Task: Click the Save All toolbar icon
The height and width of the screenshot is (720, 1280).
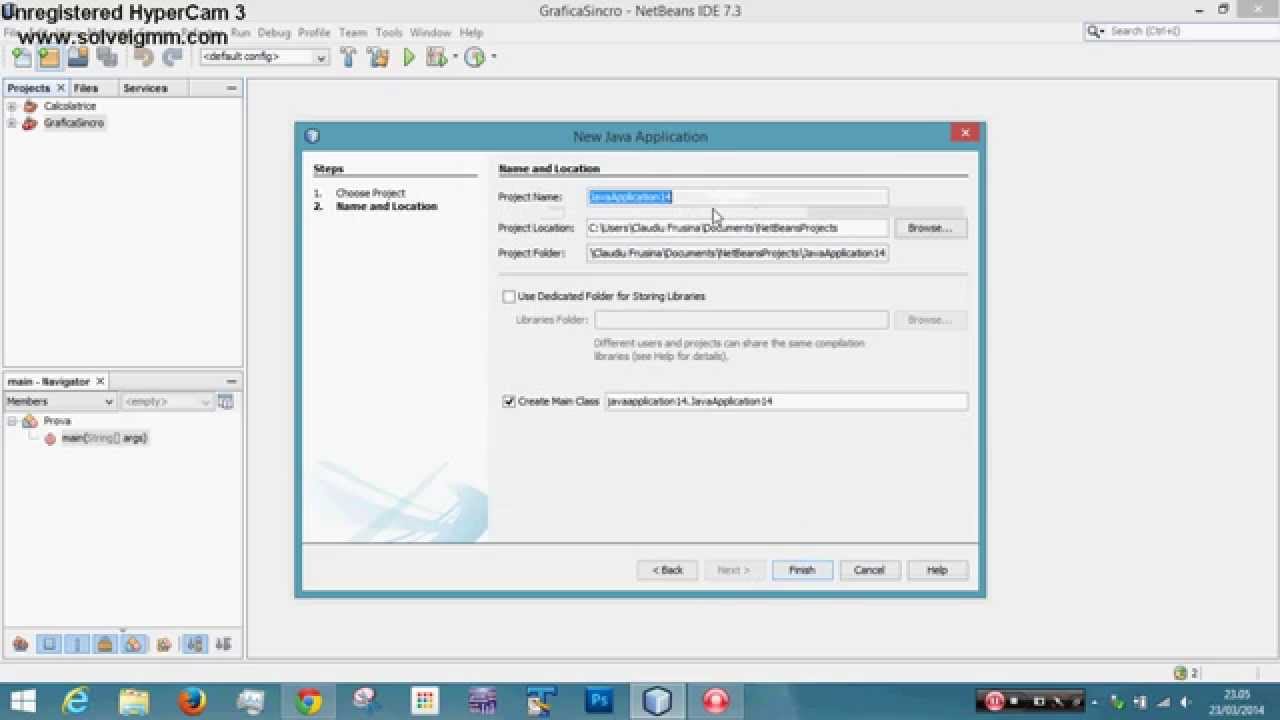Action: 106,57
